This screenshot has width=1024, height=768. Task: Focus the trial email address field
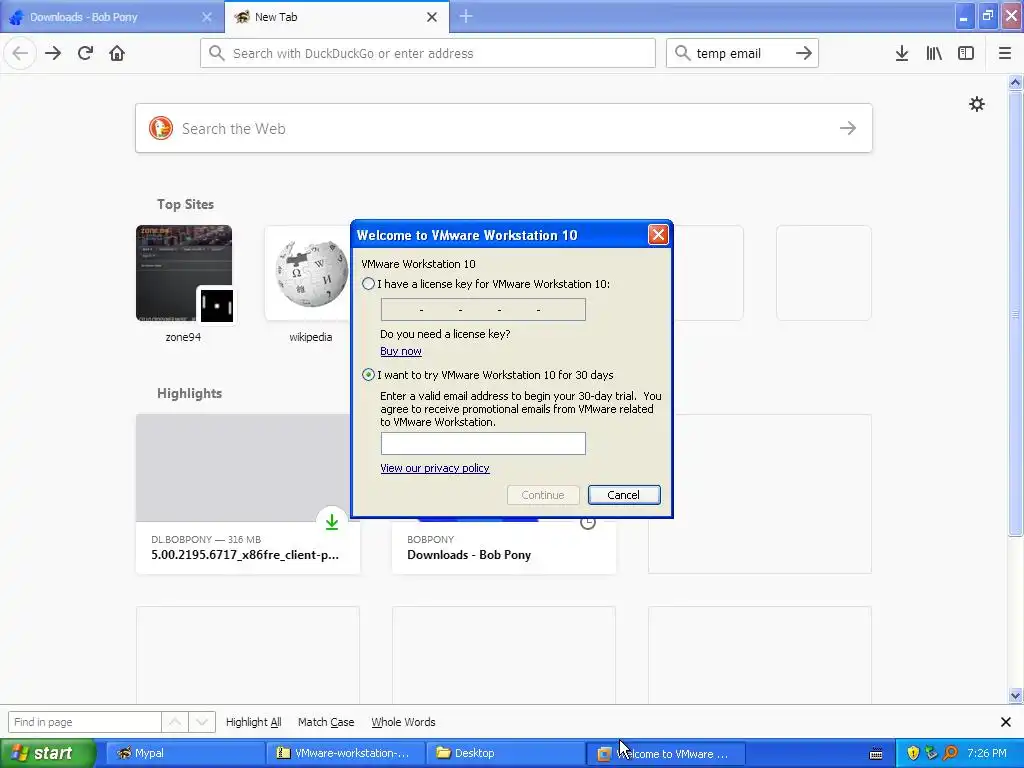[x=483, y=443]
